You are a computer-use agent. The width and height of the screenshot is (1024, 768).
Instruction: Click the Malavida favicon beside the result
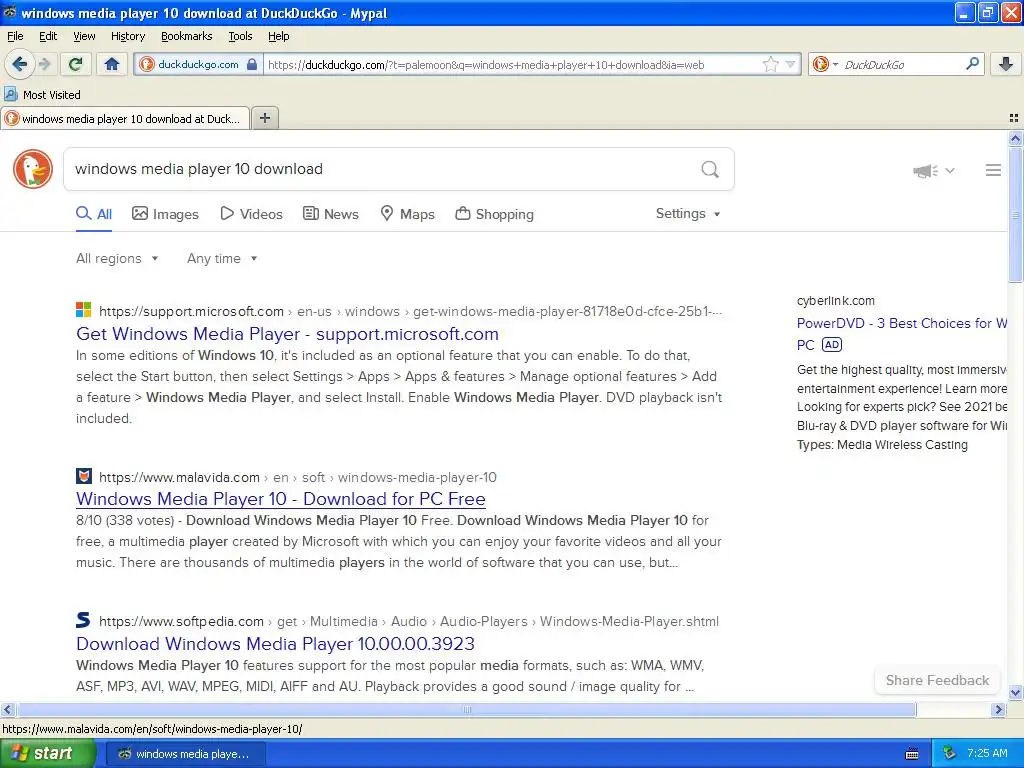point(84,475)
